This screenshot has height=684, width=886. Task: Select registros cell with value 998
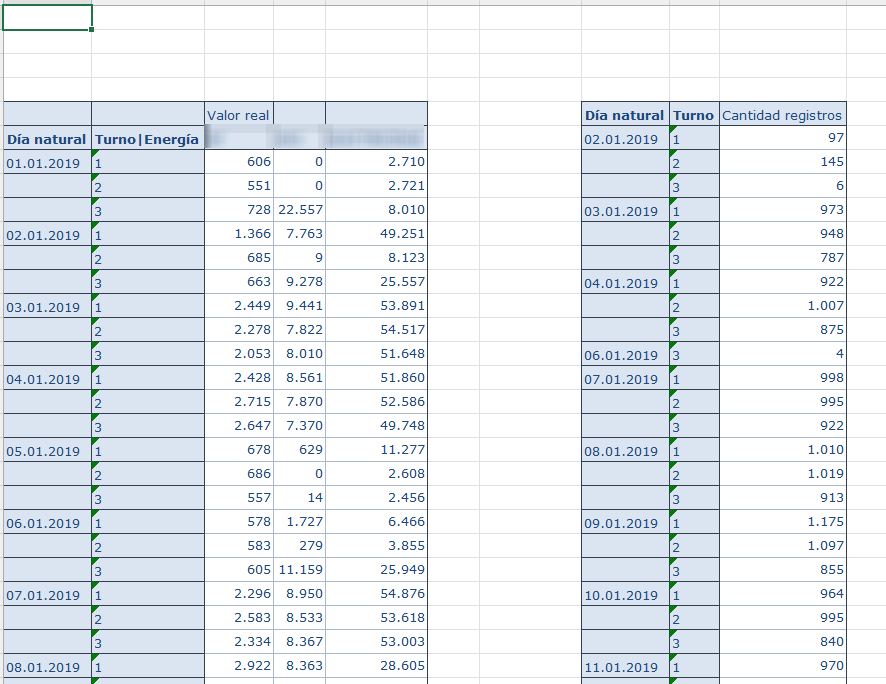pyautogui.click(x=783, y=377)
